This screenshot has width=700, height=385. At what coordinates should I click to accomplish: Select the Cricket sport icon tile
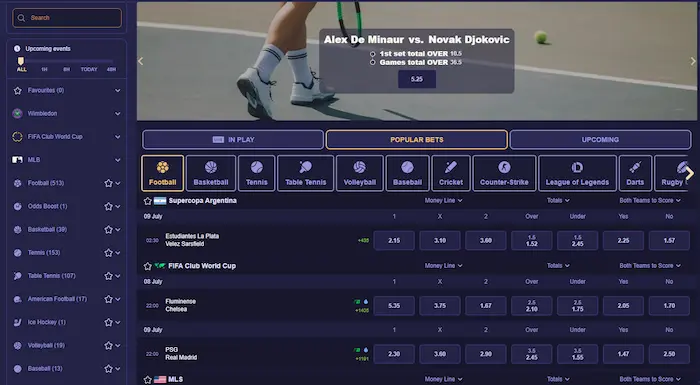coord(451,173)
